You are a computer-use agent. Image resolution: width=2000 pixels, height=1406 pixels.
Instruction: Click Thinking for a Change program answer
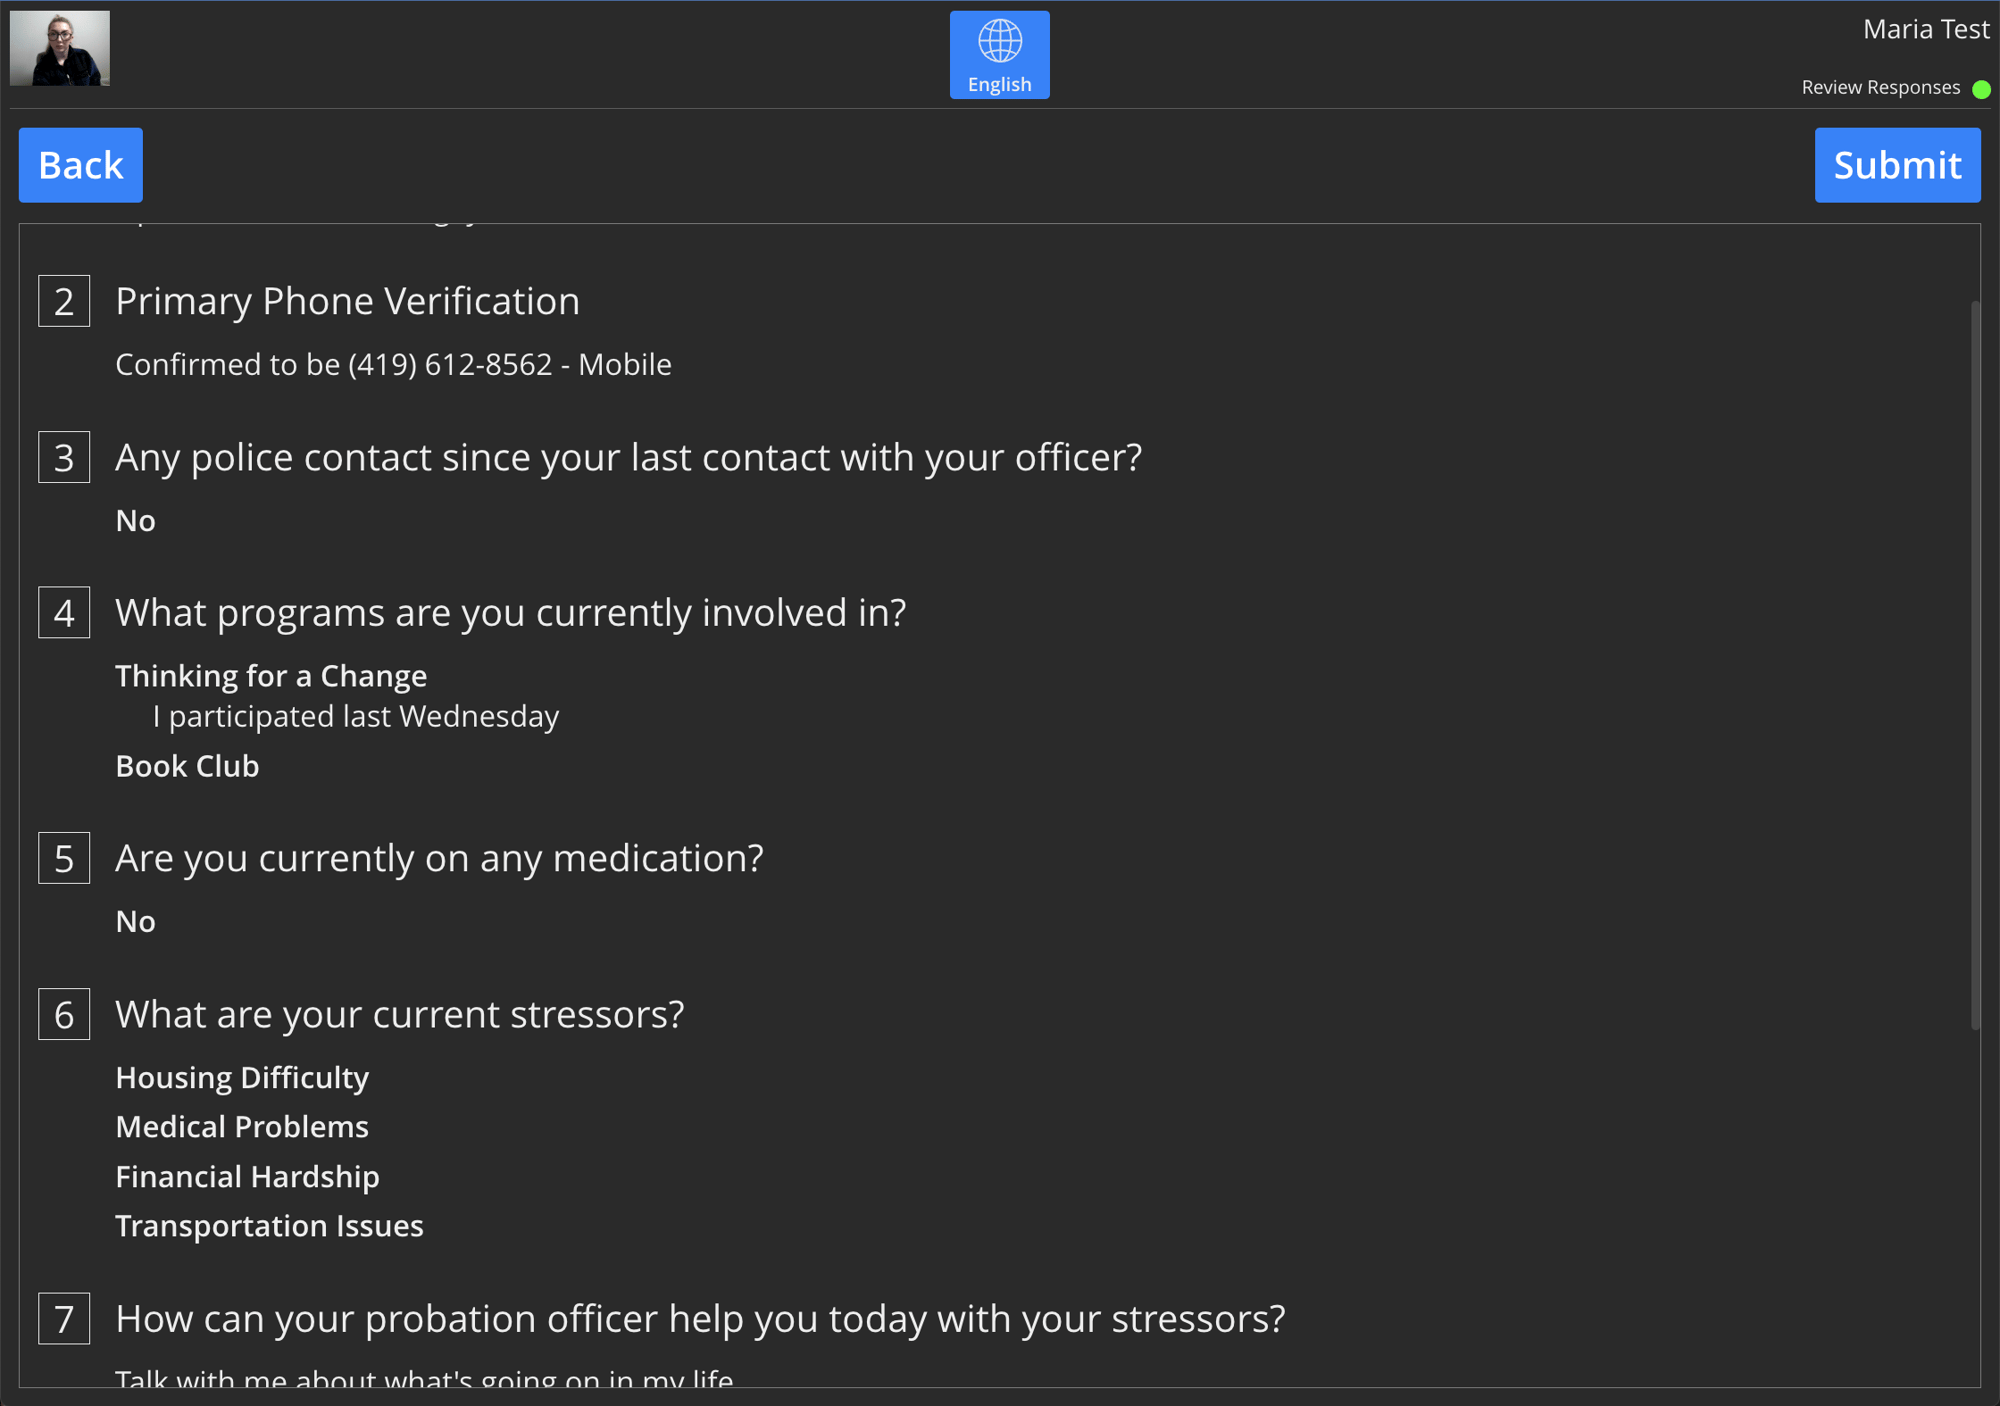tap(271, 676)
